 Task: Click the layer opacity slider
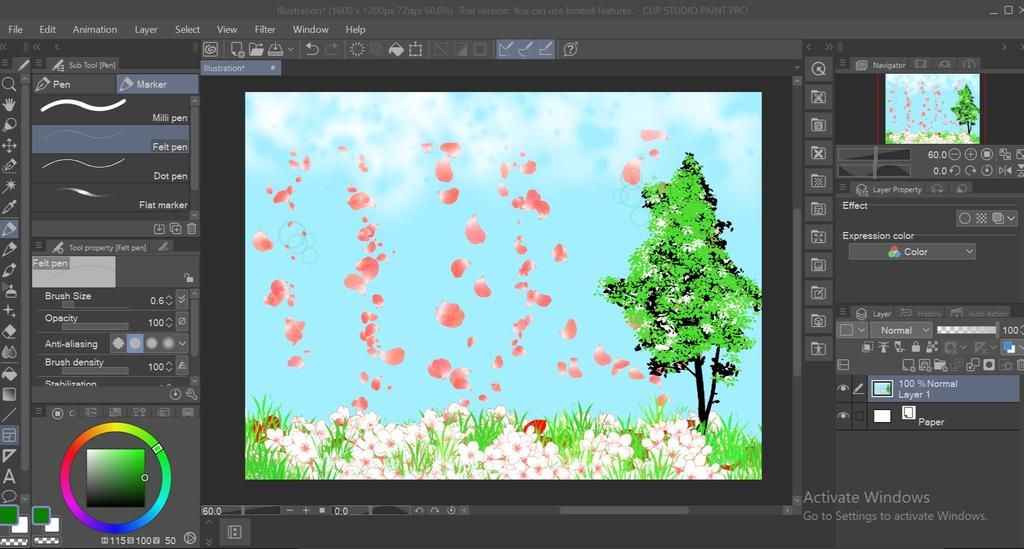coord(967,330)
